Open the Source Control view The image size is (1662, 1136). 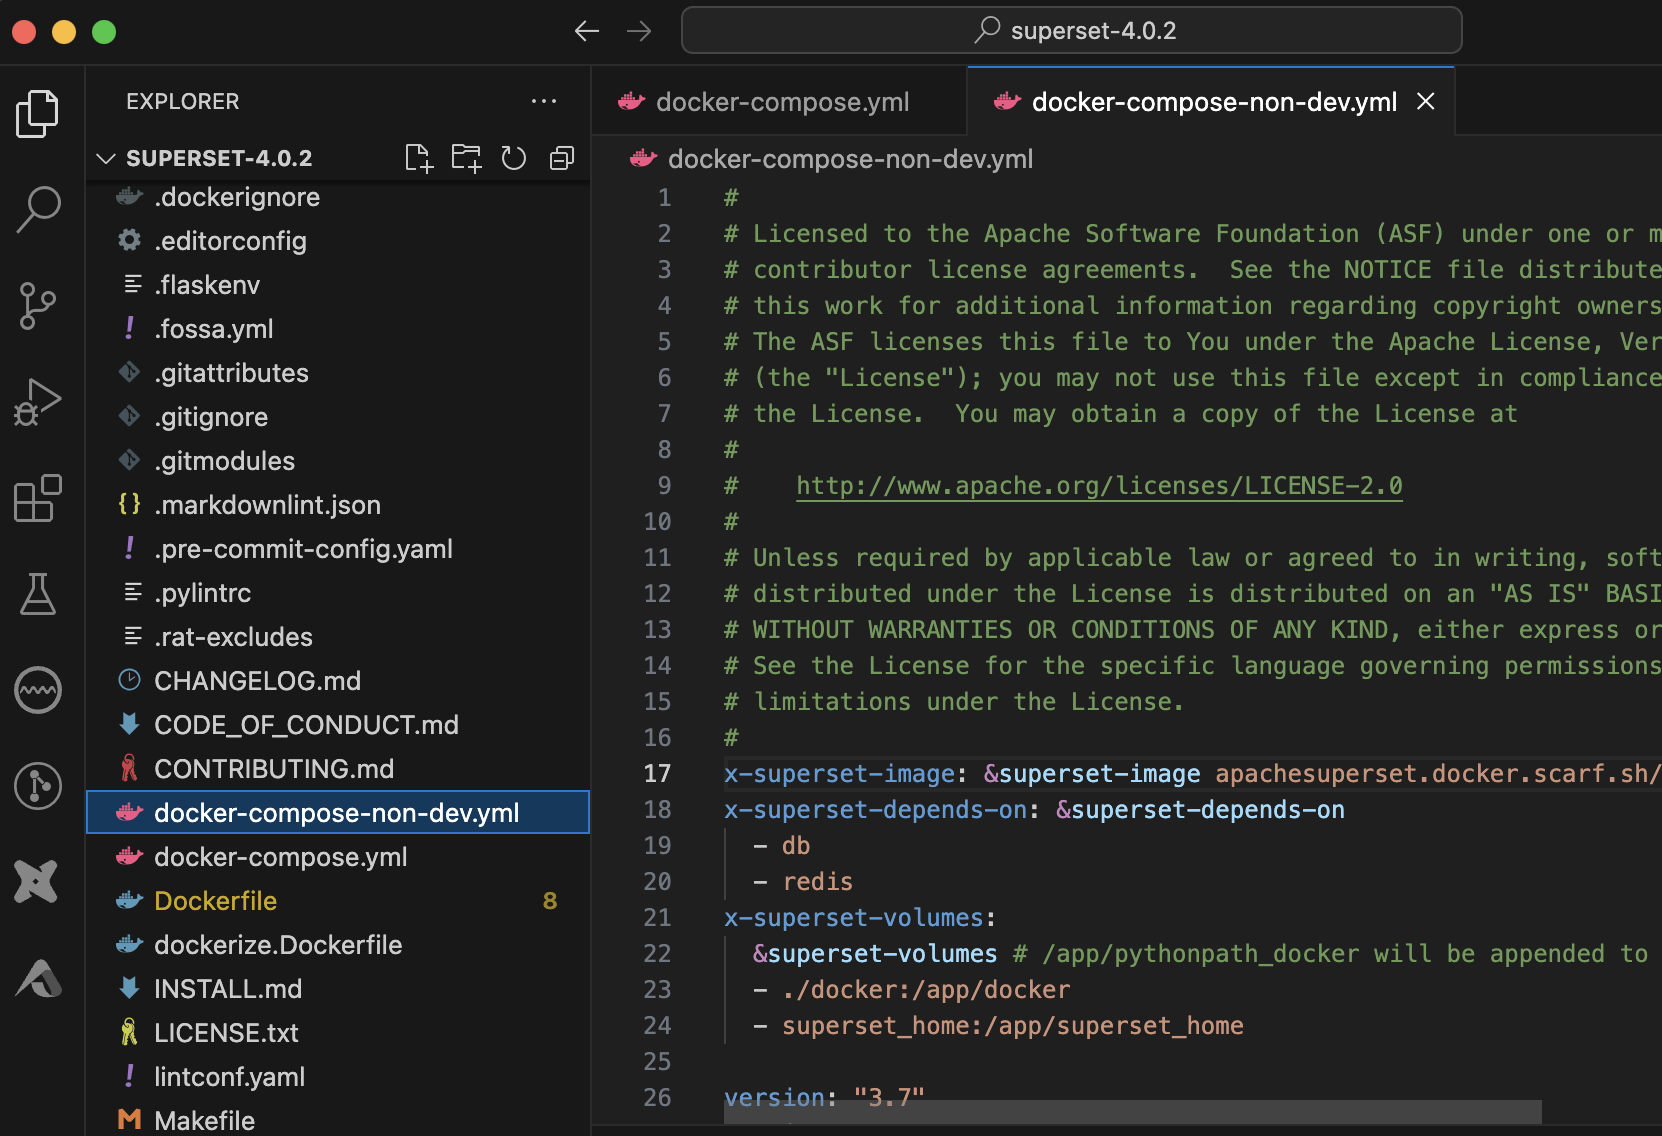(38, 306)
